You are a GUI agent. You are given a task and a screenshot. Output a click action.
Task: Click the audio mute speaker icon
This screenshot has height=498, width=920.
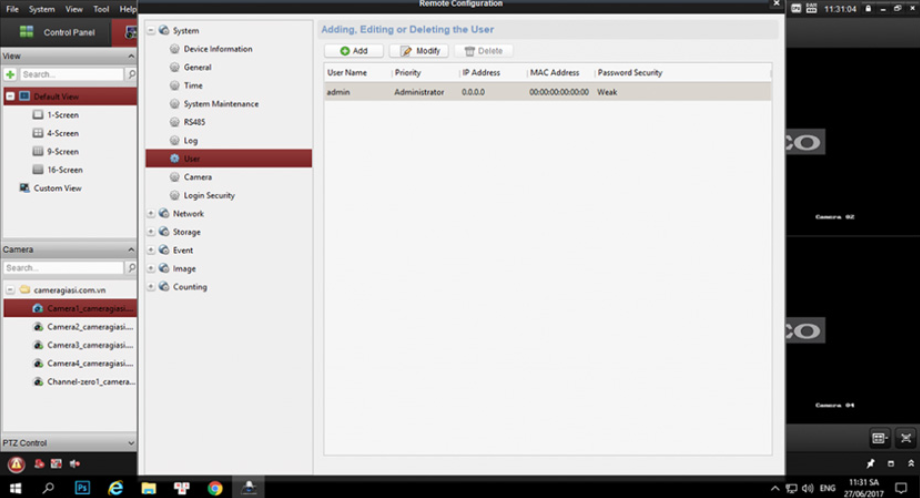point(75,464)
